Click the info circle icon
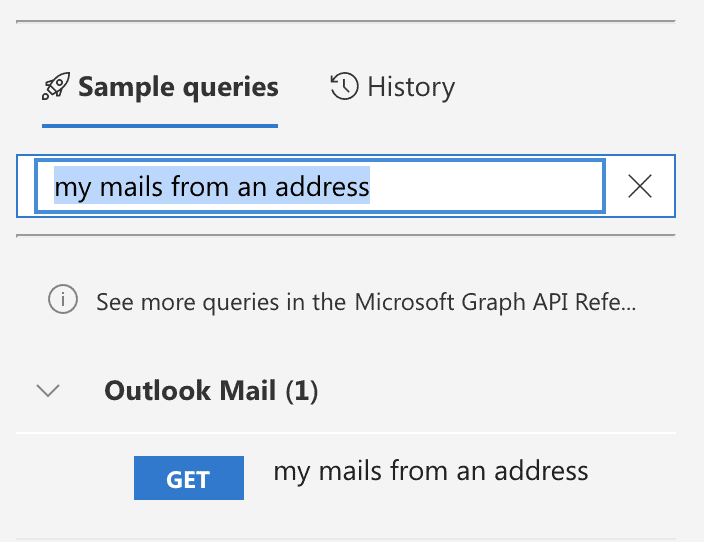704x542 pixels. [63, 299]
